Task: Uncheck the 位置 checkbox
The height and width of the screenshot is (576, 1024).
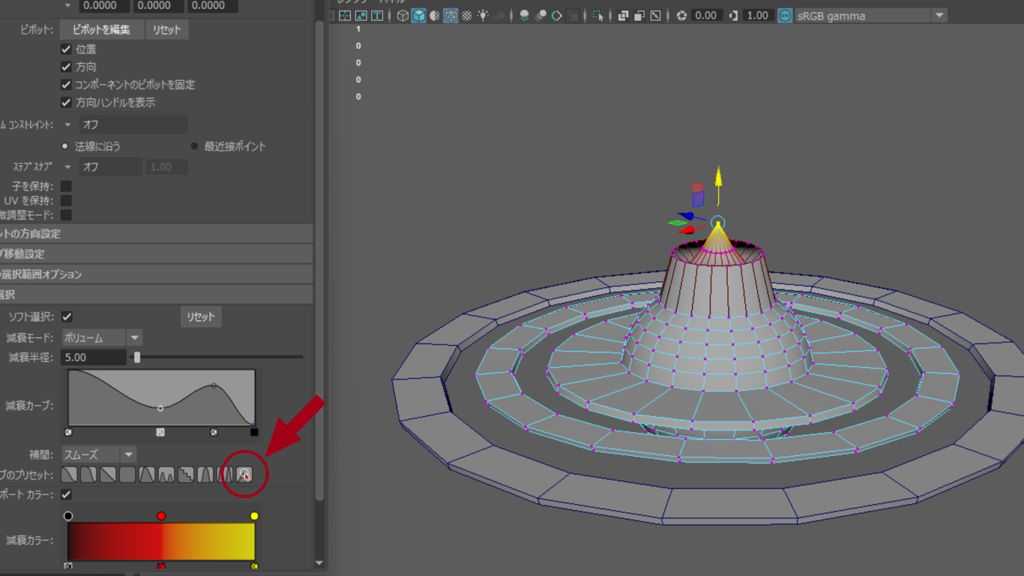Action: [66, 49]
